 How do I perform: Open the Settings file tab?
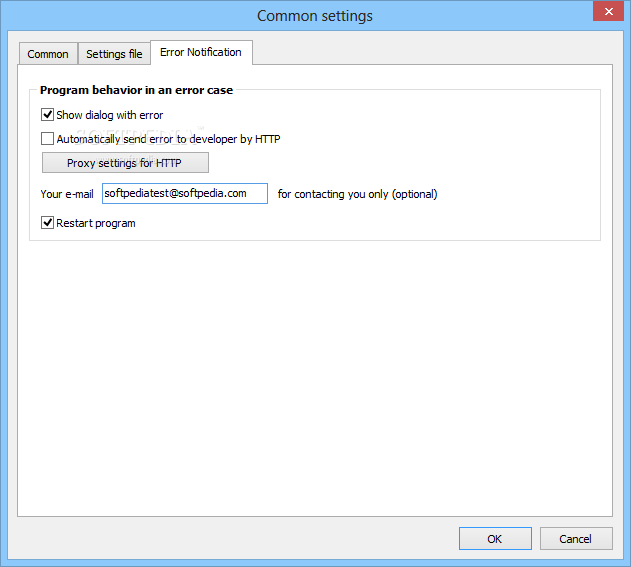click(114, 54)
